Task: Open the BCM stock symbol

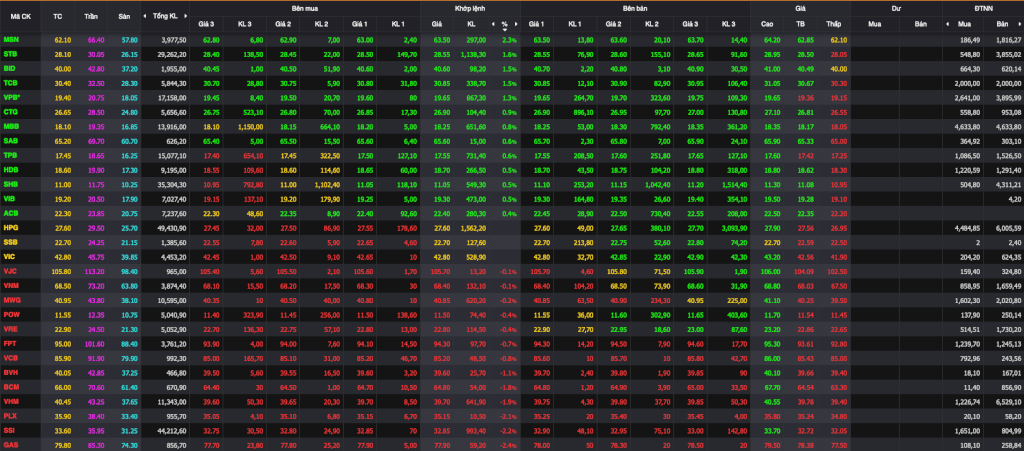Action: 10,386
